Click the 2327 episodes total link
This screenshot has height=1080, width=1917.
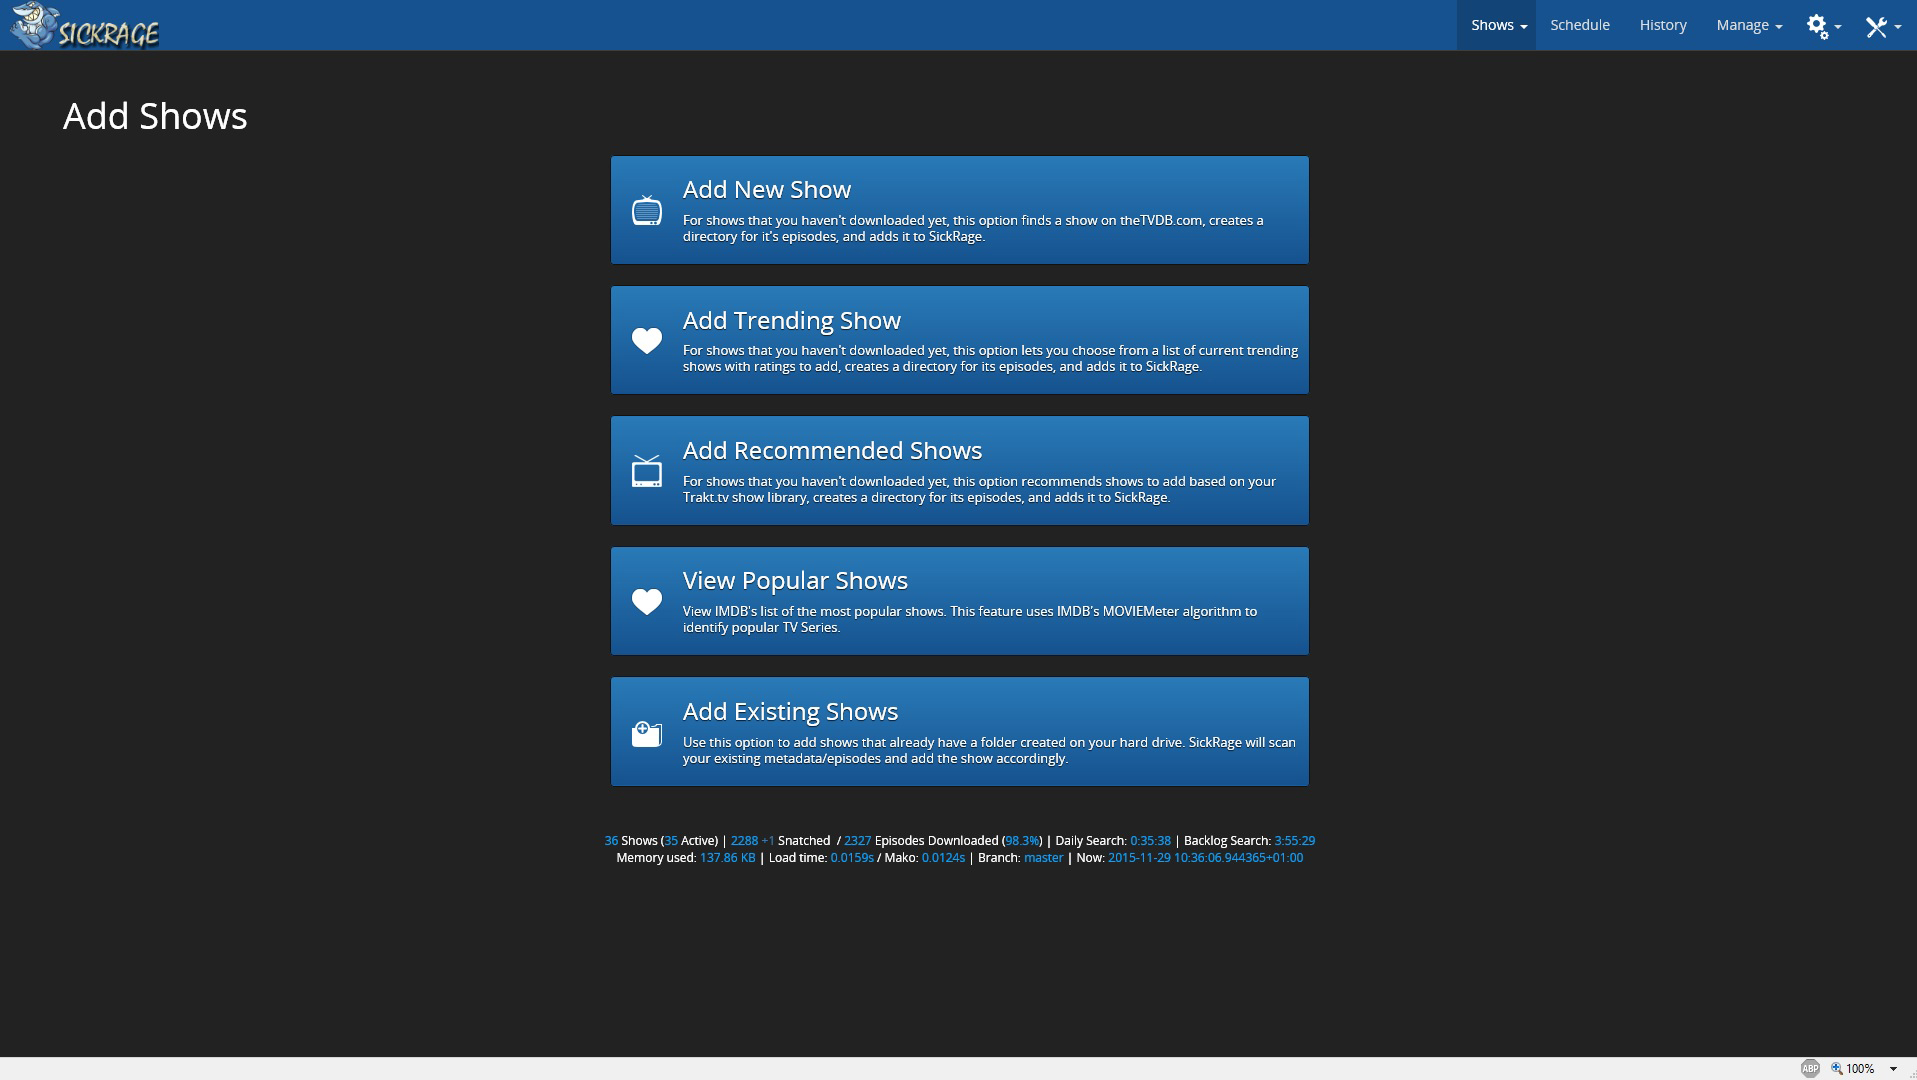(x=857, y=841)
